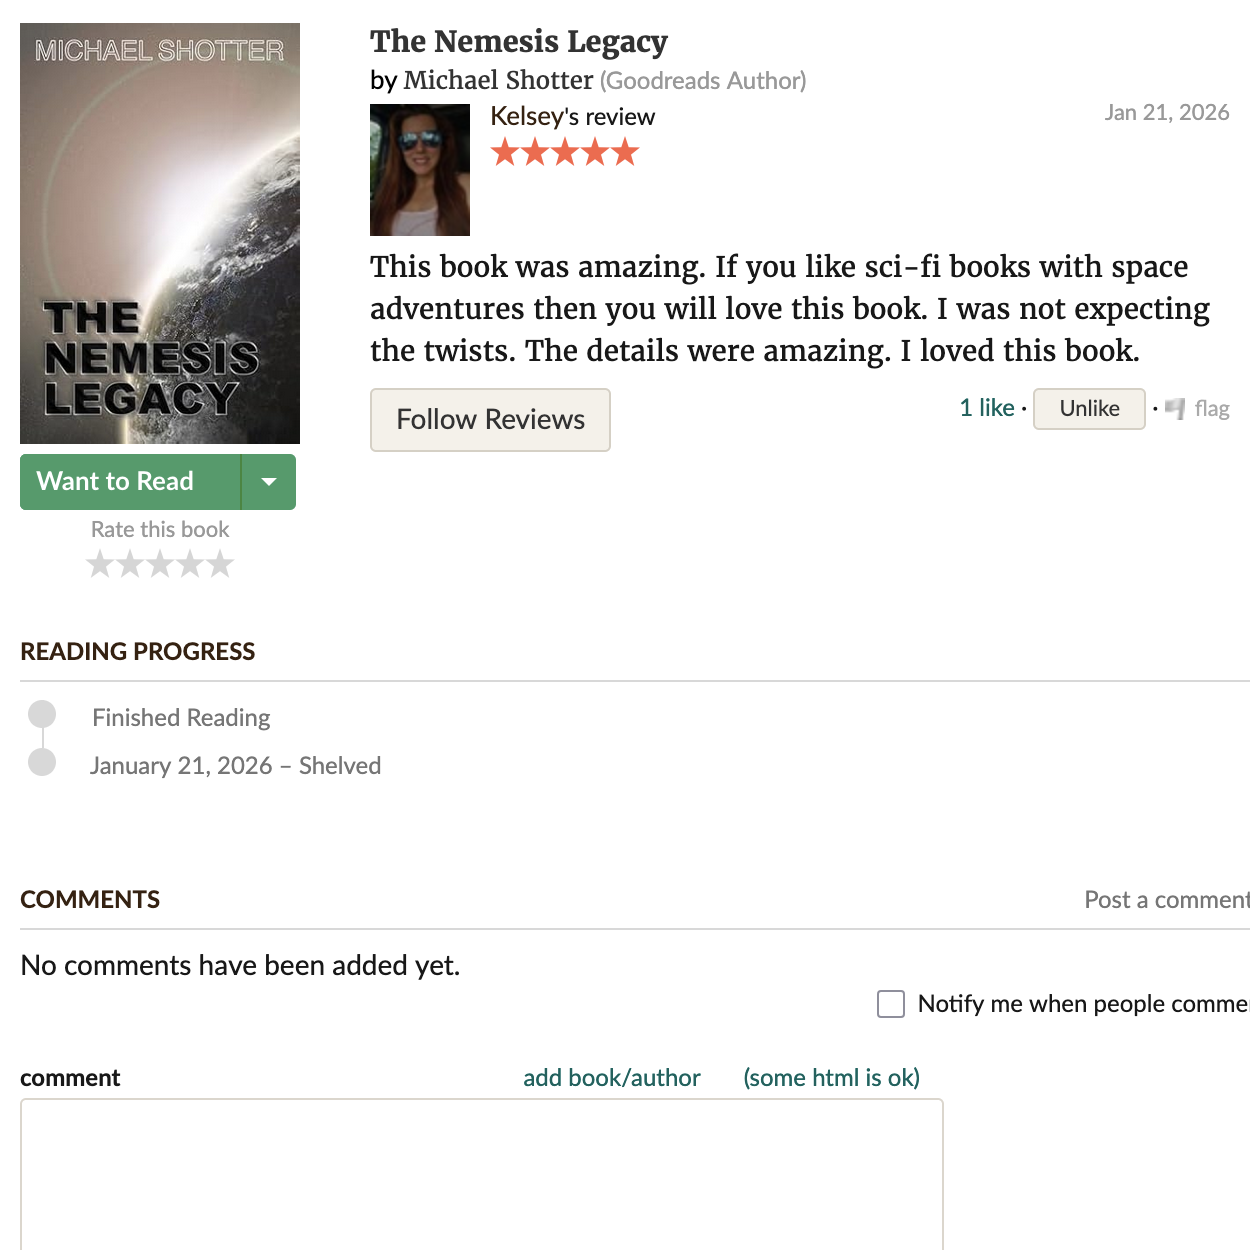
Task: Click the Want to Read button
Action: click(x=130, y=482)
